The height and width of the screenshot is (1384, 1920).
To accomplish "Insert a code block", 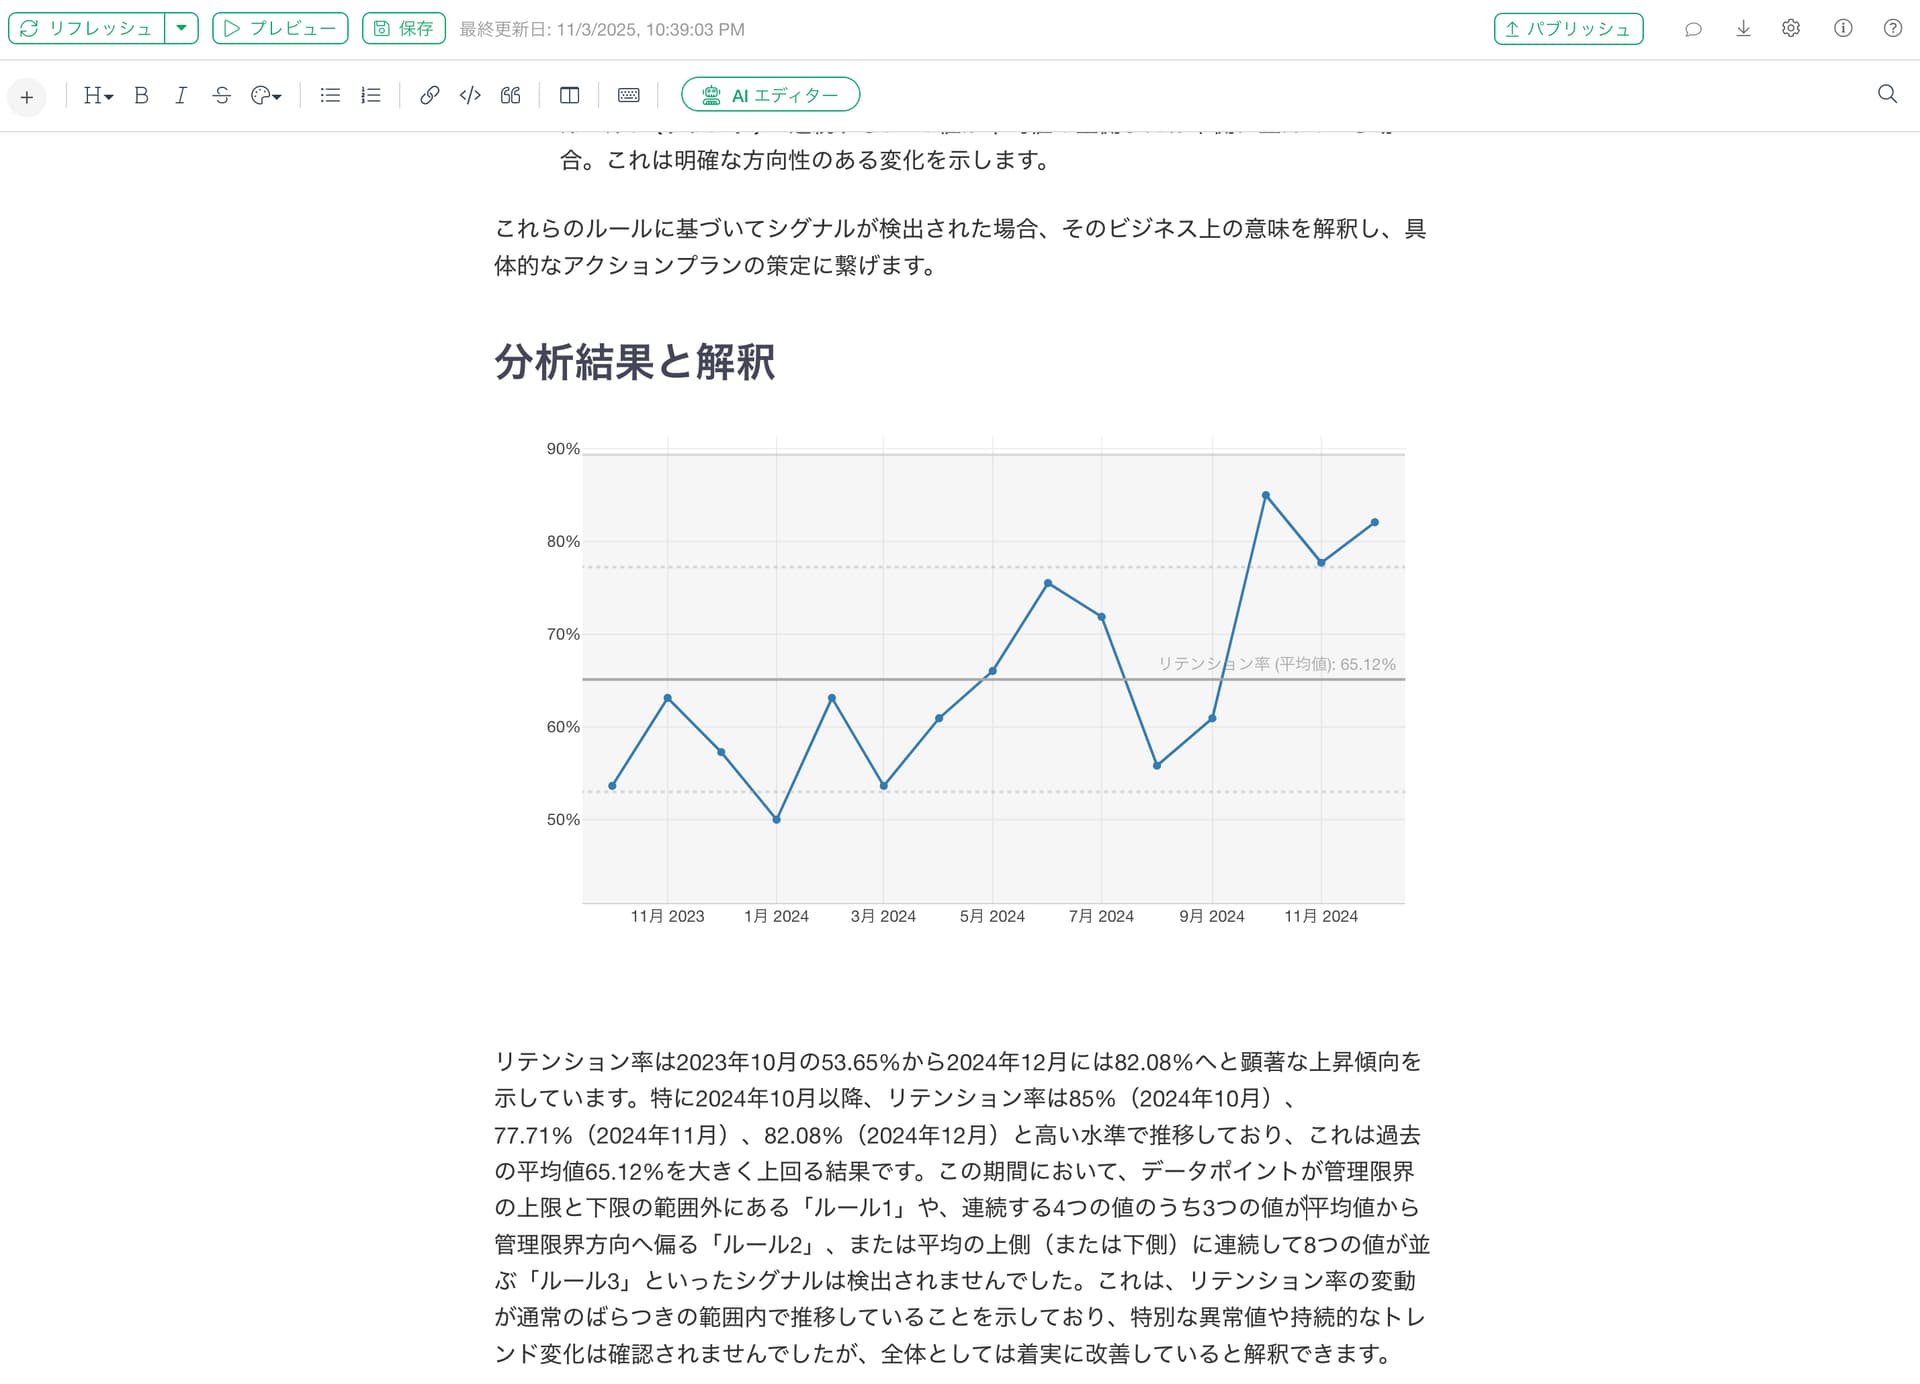I will [x=470, y=95].
